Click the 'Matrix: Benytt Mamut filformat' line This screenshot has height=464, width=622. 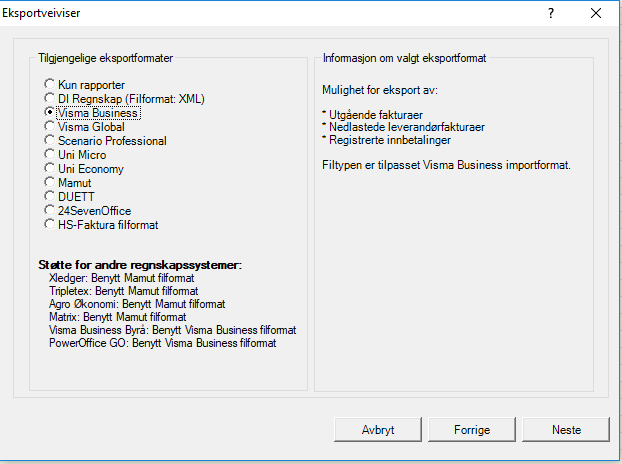pos(117,317)
